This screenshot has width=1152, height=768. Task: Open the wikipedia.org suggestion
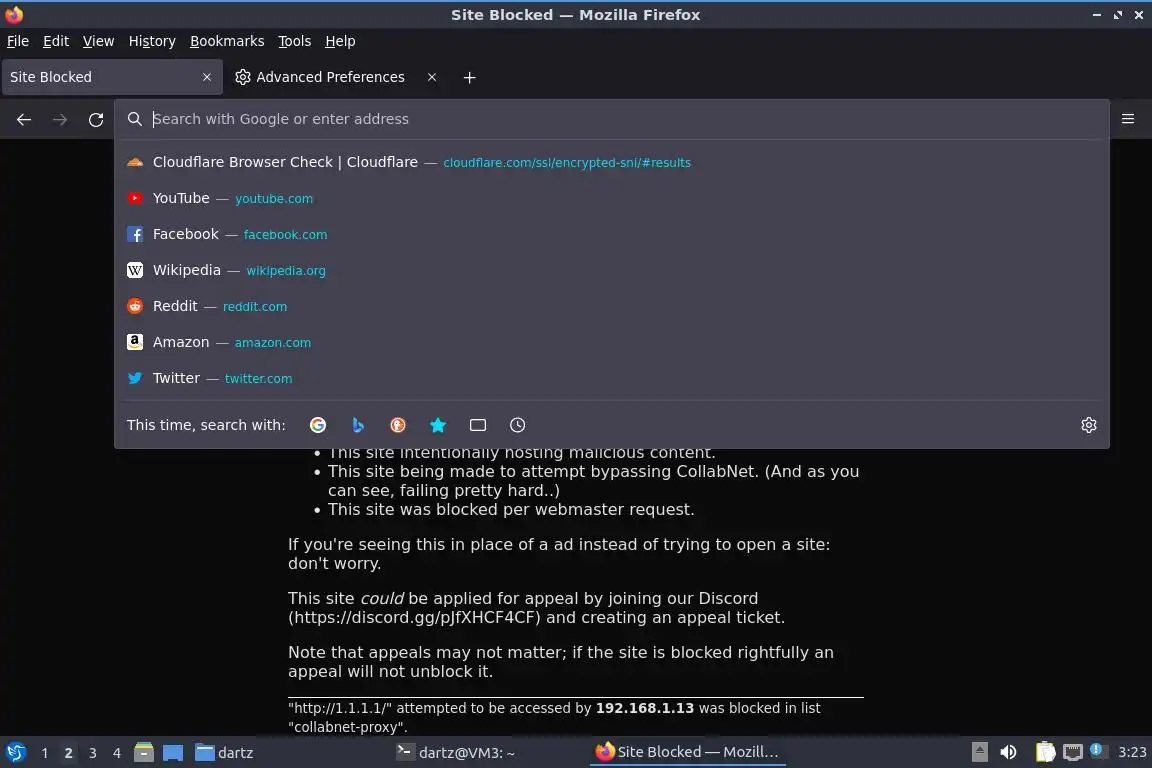(x=612, y=270)
